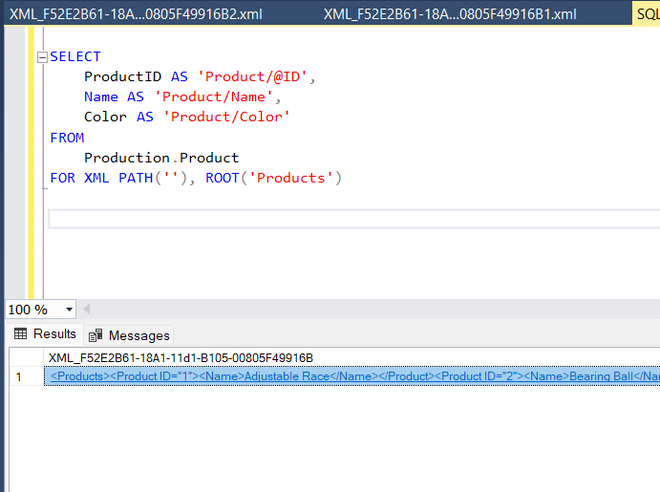Click the 'Product/Name' string literal
This screenshot has height=492, width=660.
tap(214, 97)
